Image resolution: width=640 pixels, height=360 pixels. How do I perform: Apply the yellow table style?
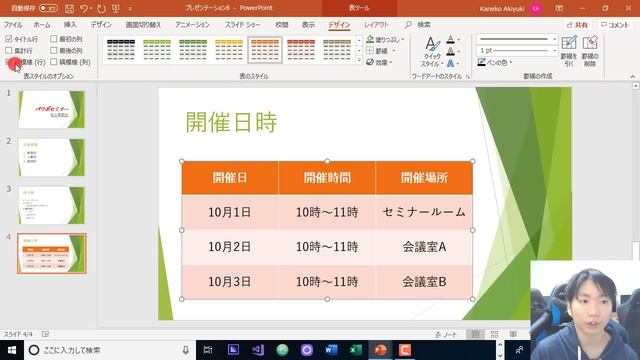pos(229,50)
